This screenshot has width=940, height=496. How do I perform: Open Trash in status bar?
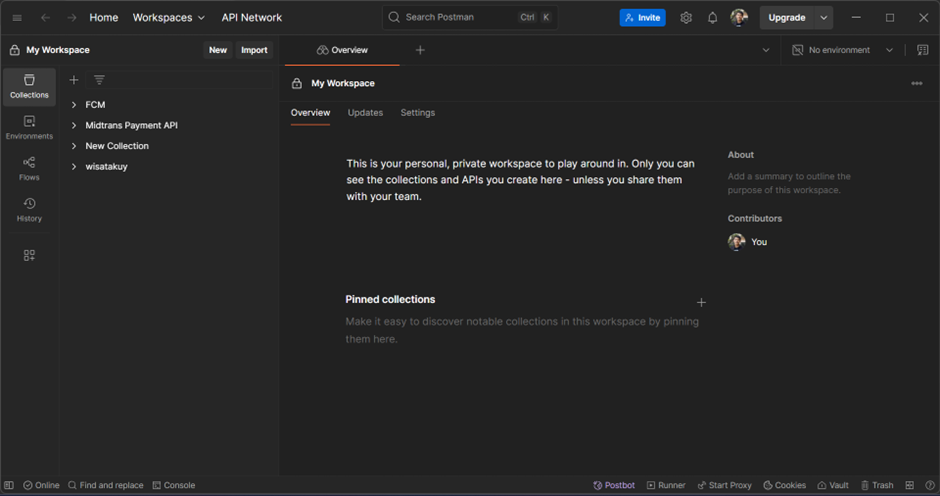[877, 485]
